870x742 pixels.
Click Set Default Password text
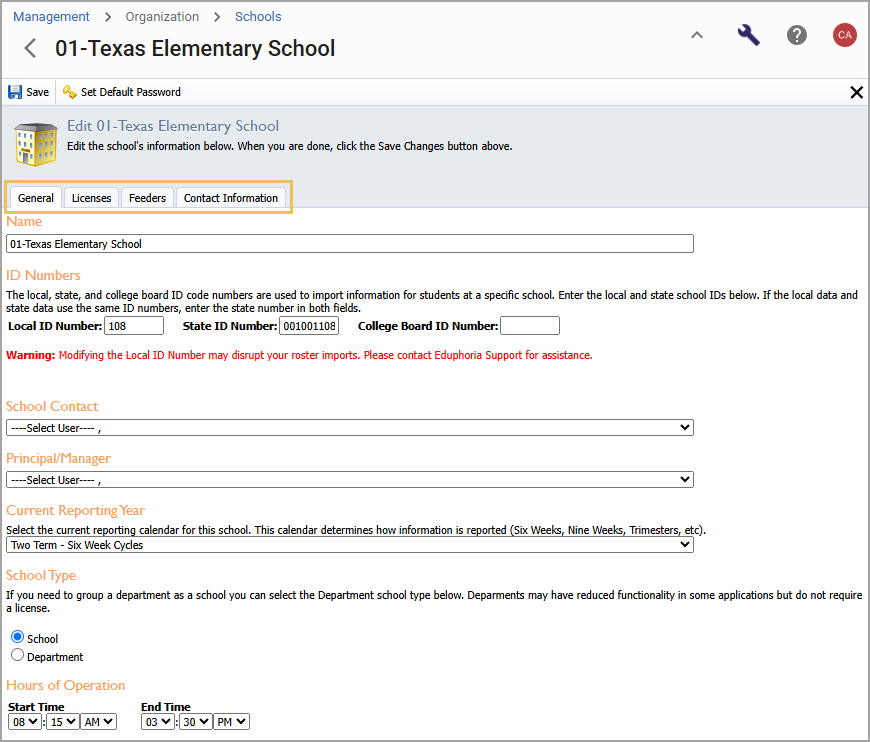(131, 92)
